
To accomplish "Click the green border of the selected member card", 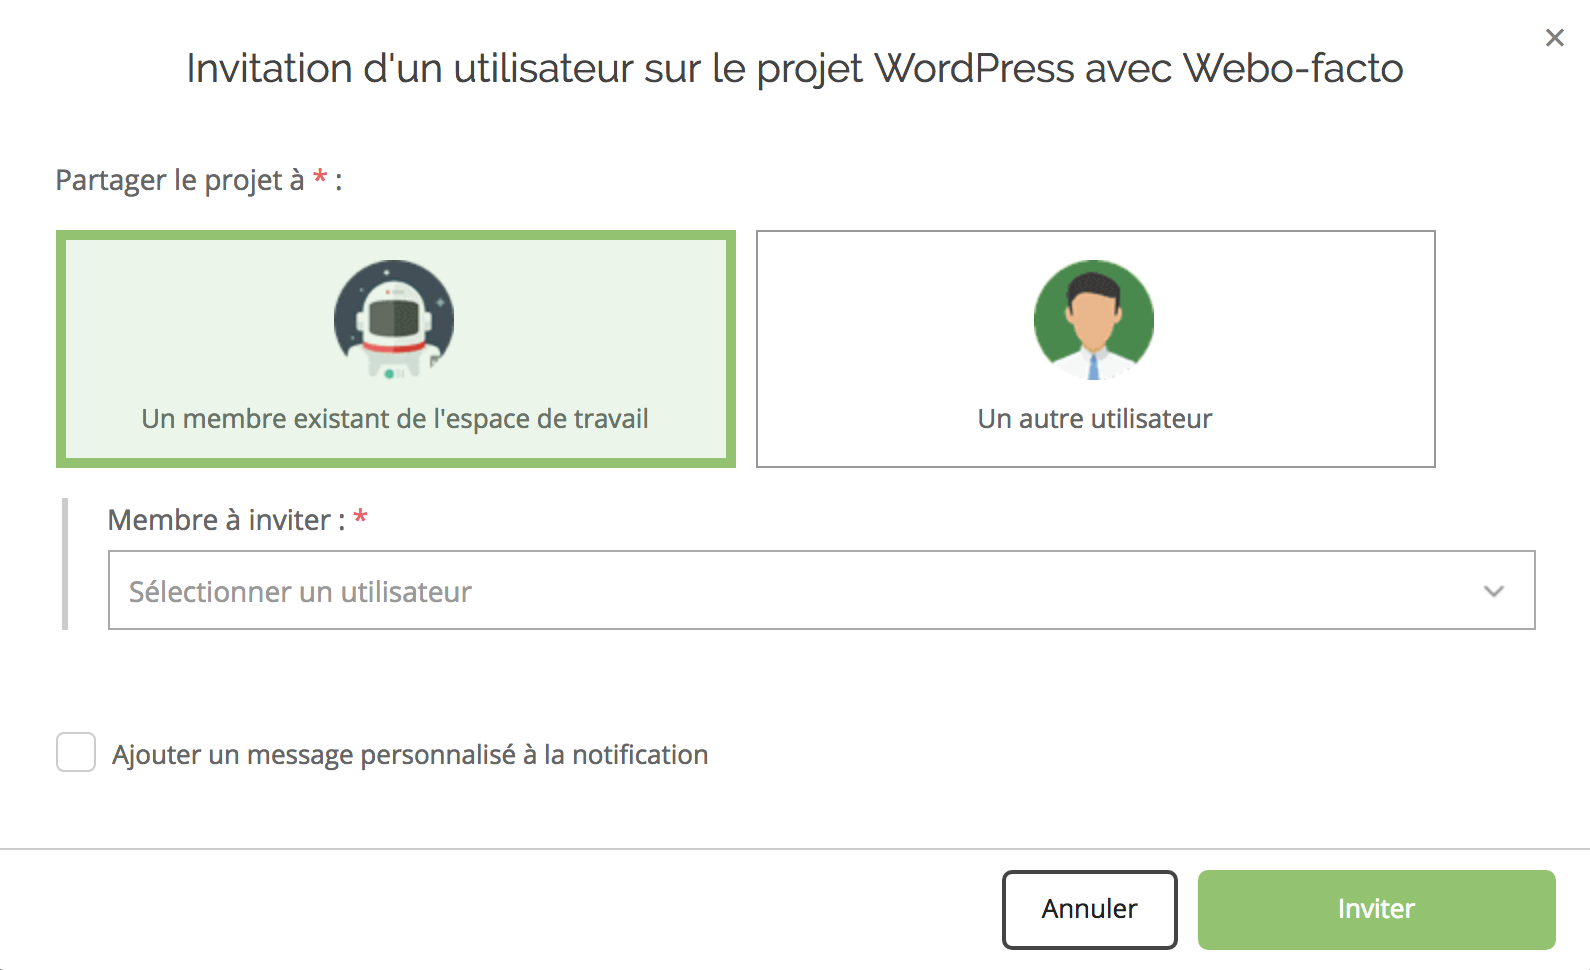I will (x=60, y=350).
